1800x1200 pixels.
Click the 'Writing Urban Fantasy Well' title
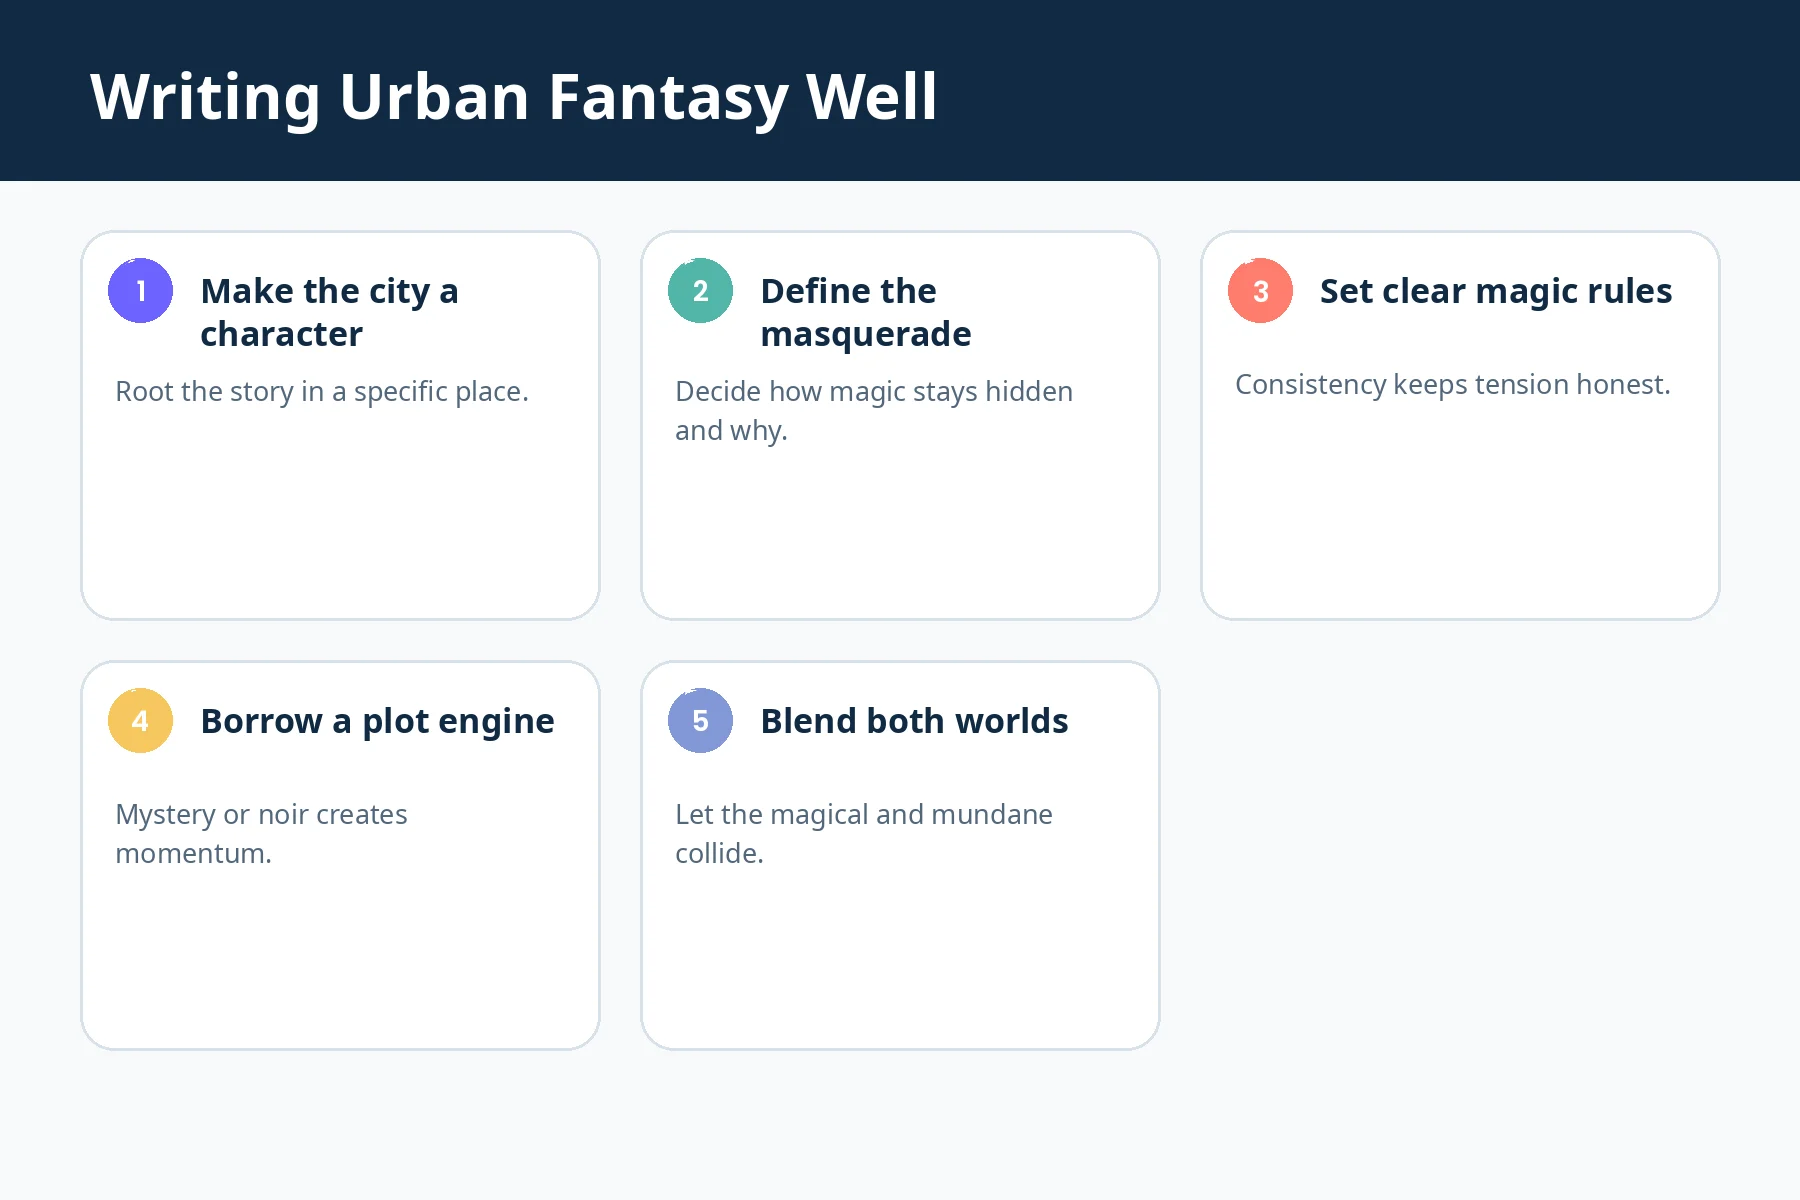pos(514,97)
